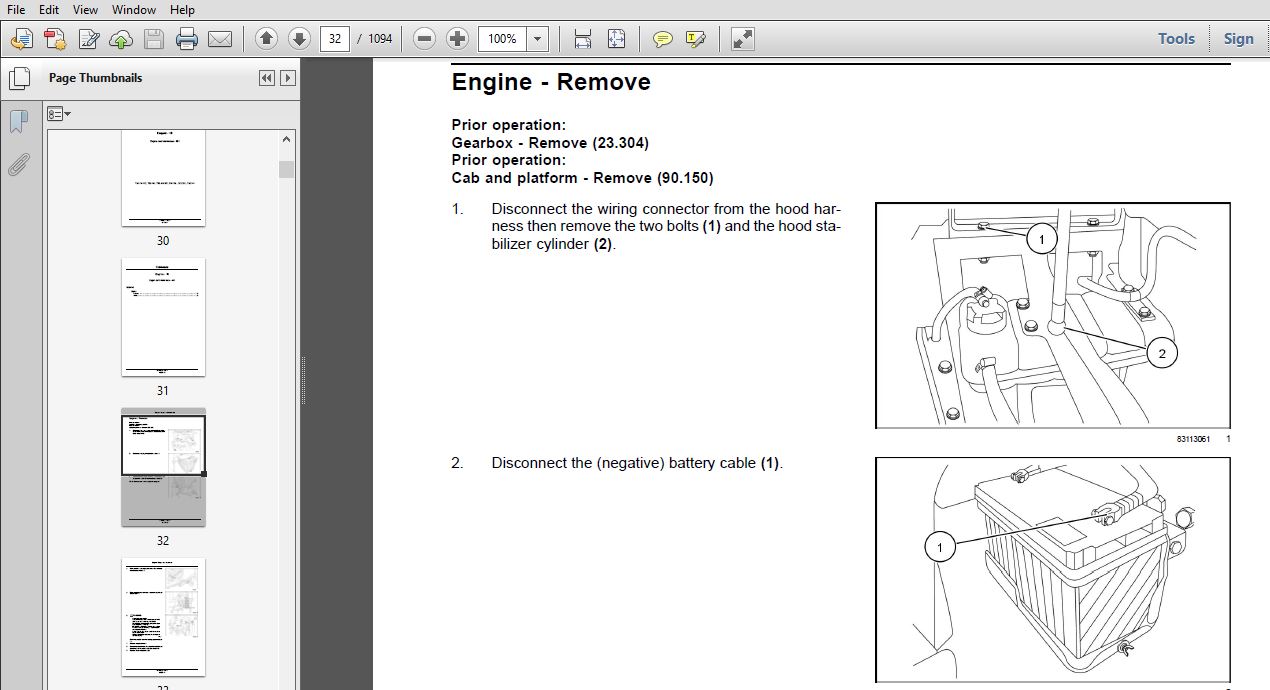Open the Help menu
This screenshot has height=690, width=1270.
pos(182,9)
